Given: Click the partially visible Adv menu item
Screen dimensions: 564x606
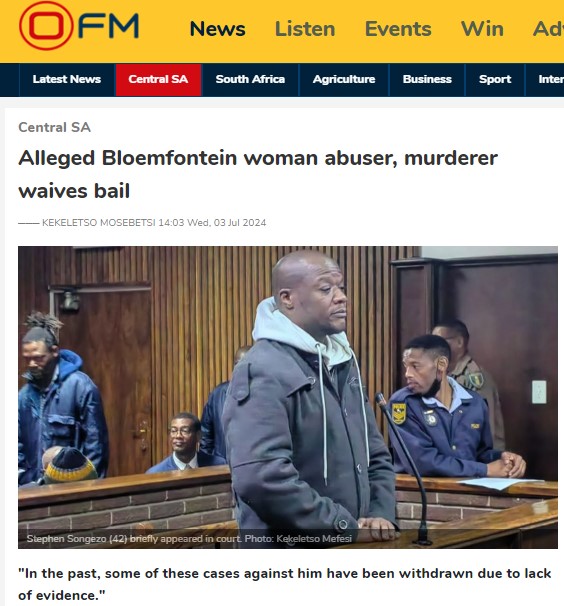Looking at the screenshot, I should (548, 29).
